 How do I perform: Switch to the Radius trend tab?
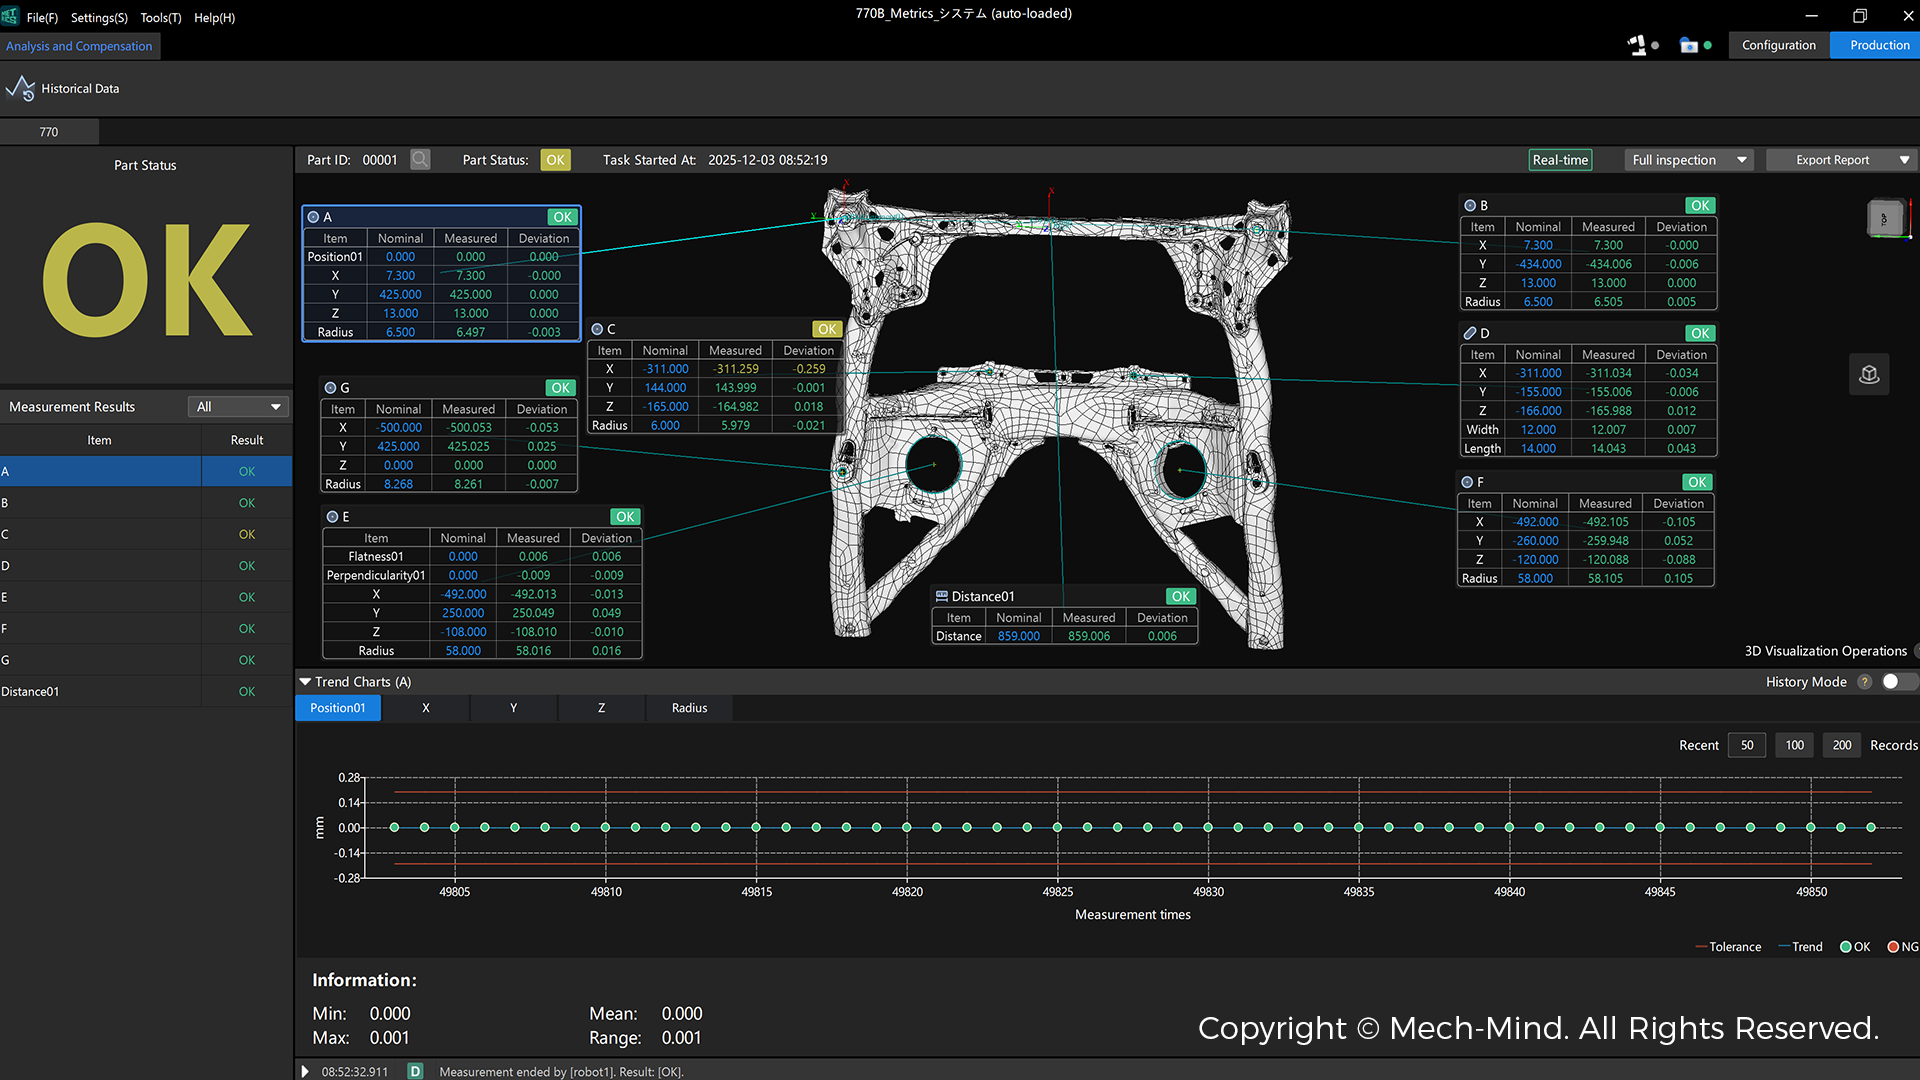coord(689,708)
